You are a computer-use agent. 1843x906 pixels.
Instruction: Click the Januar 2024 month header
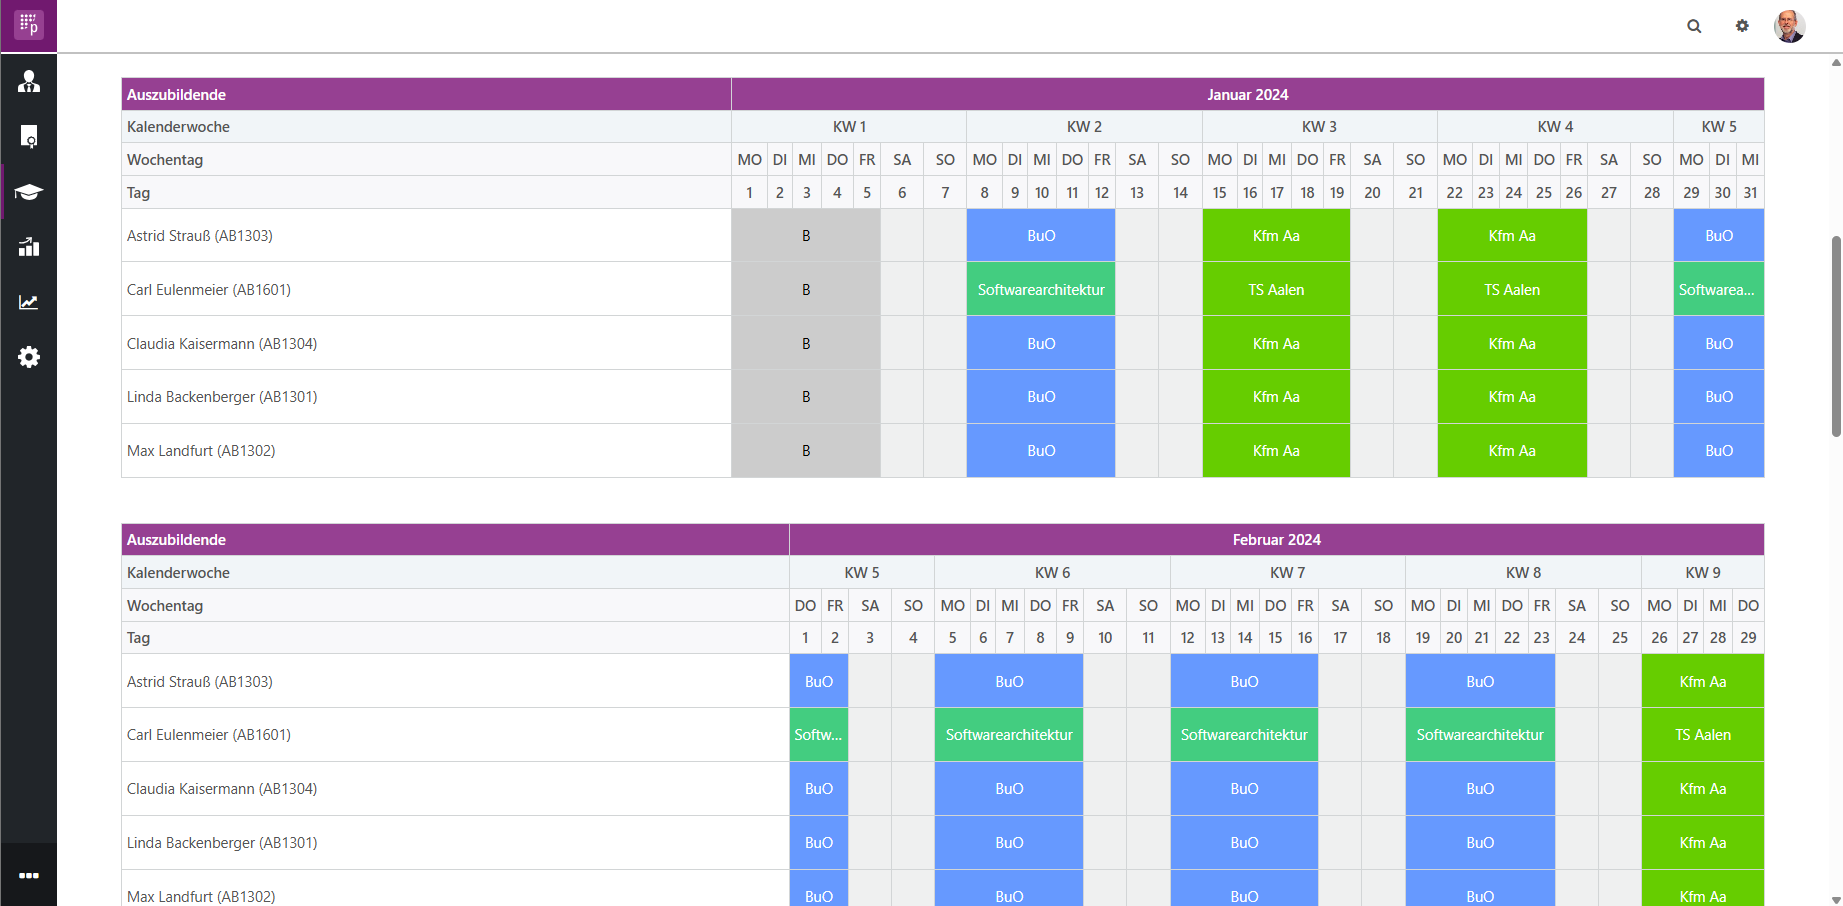[x=1247, y=95]
